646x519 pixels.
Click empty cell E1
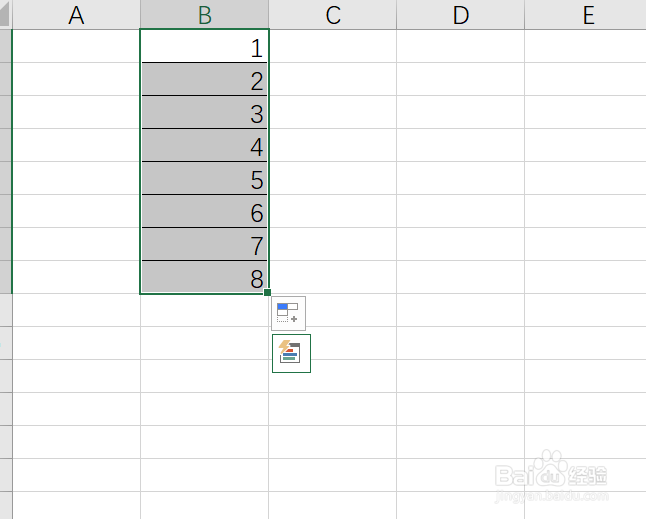pyautogui.click(x=587, y=47)
